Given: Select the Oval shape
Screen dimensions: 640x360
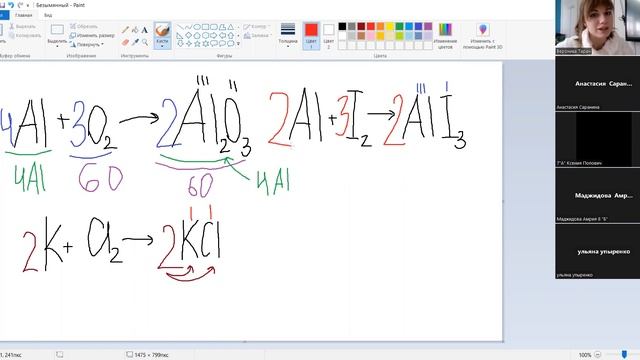Looking at the screenshot, I should pos(197,27).
